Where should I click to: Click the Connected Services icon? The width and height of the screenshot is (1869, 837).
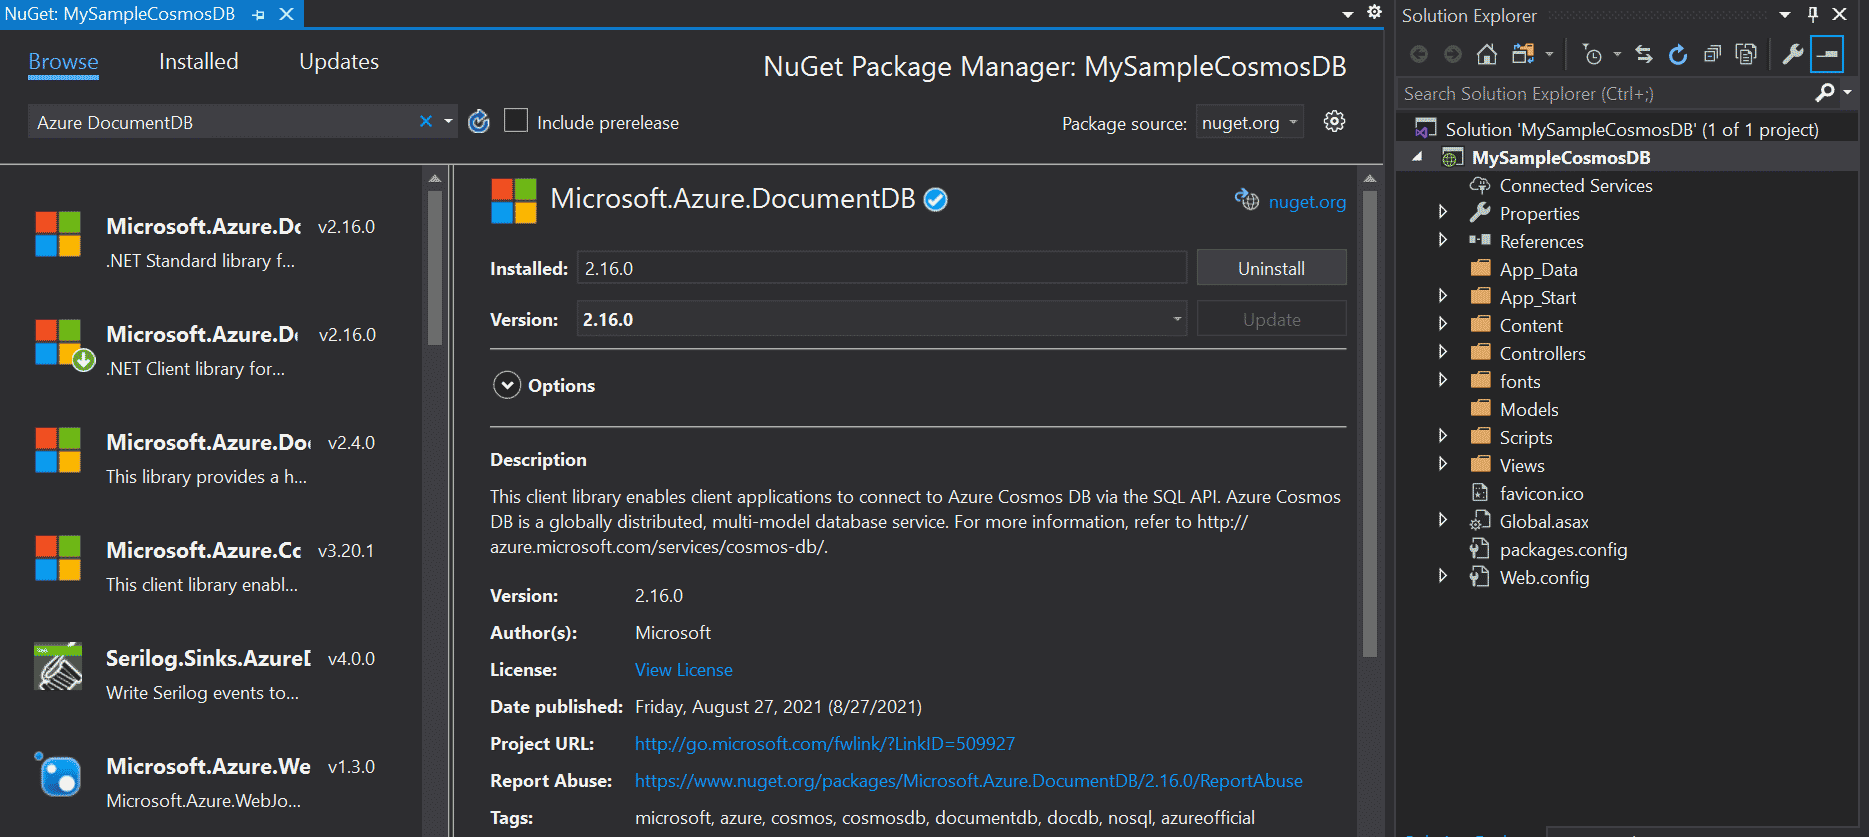(1480, 185)
